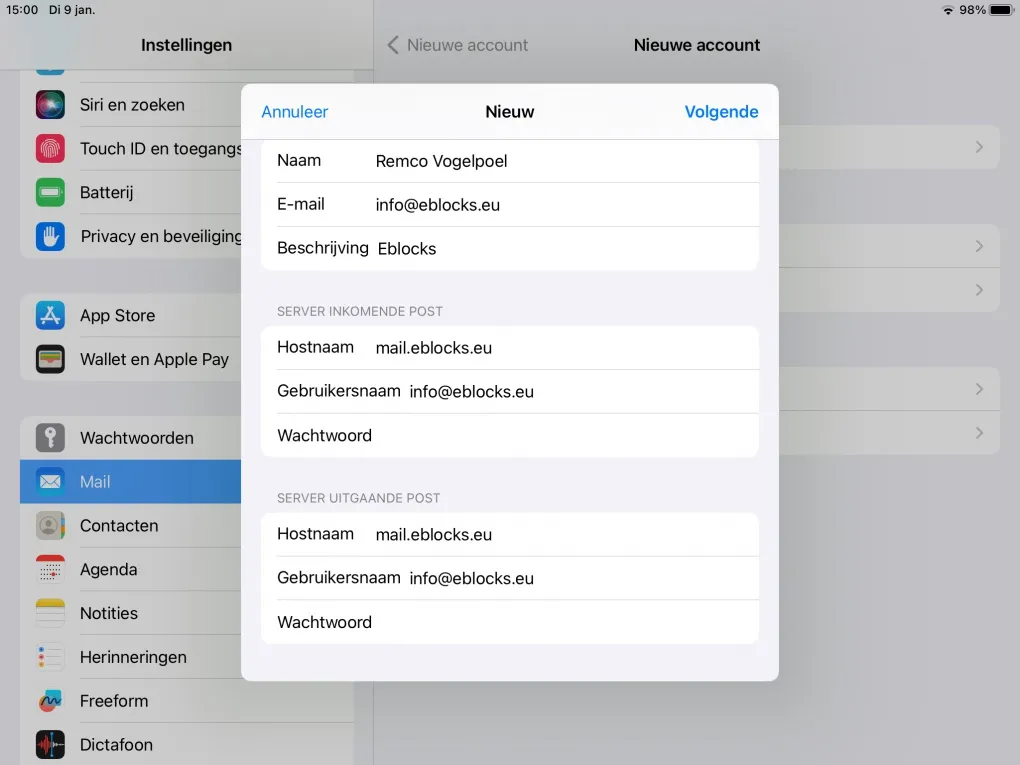Open Siri en zoeken settings icon
Viewport: 1020px width, 765px height.
[50, 105]
